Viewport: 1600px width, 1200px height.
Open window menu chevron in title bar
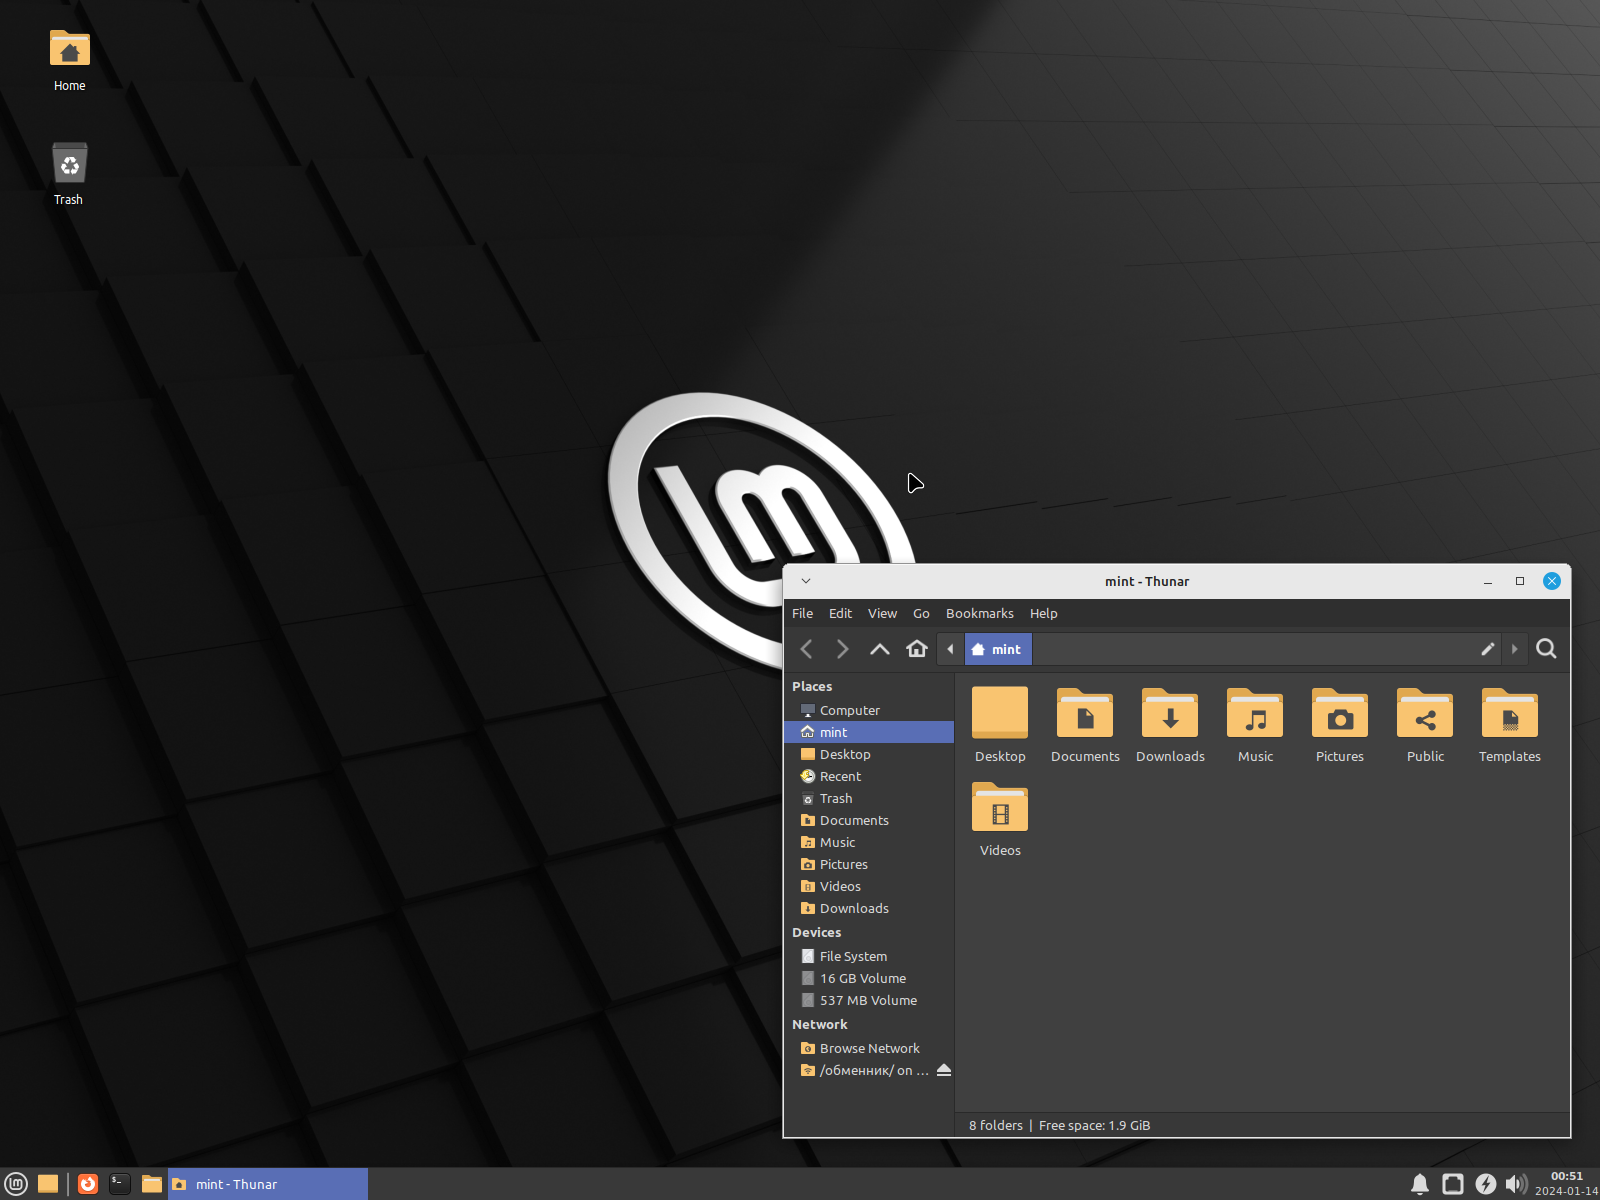(806, 581)
